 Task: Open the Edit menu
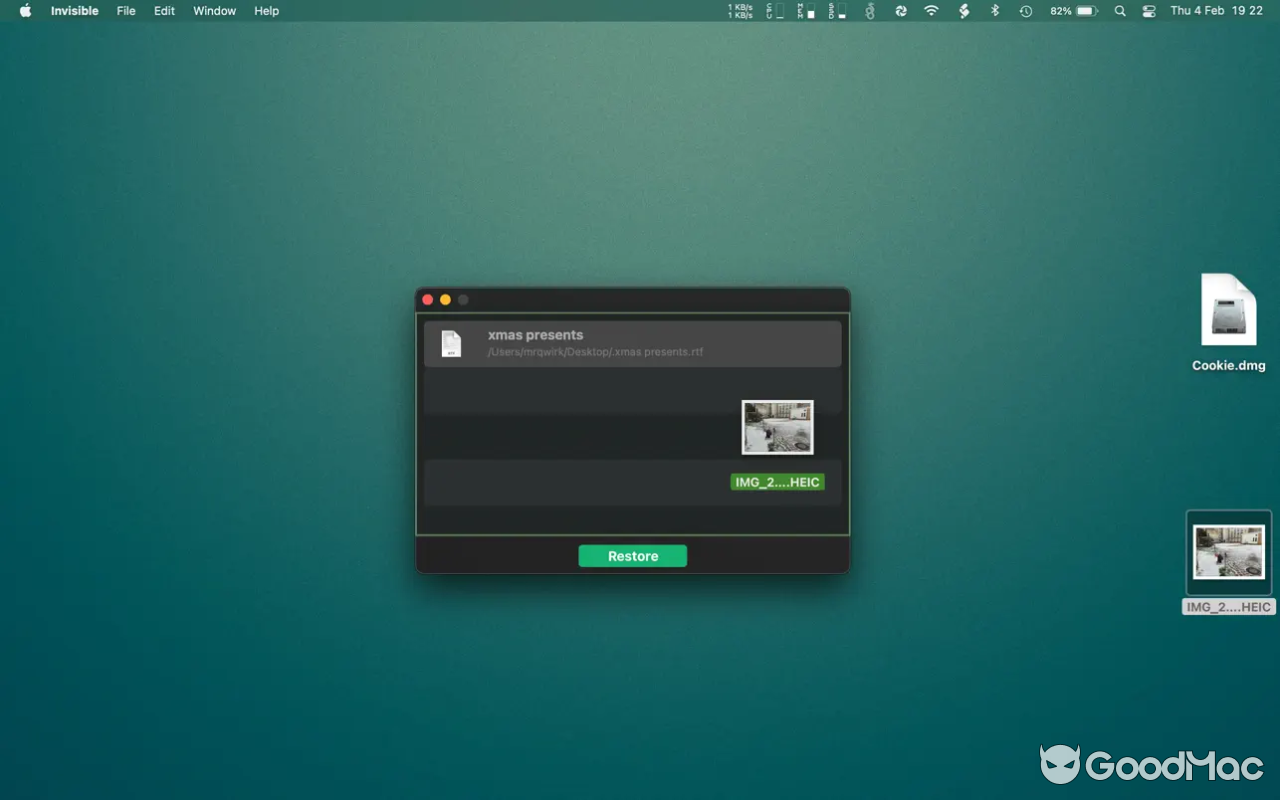coord(163,11)
